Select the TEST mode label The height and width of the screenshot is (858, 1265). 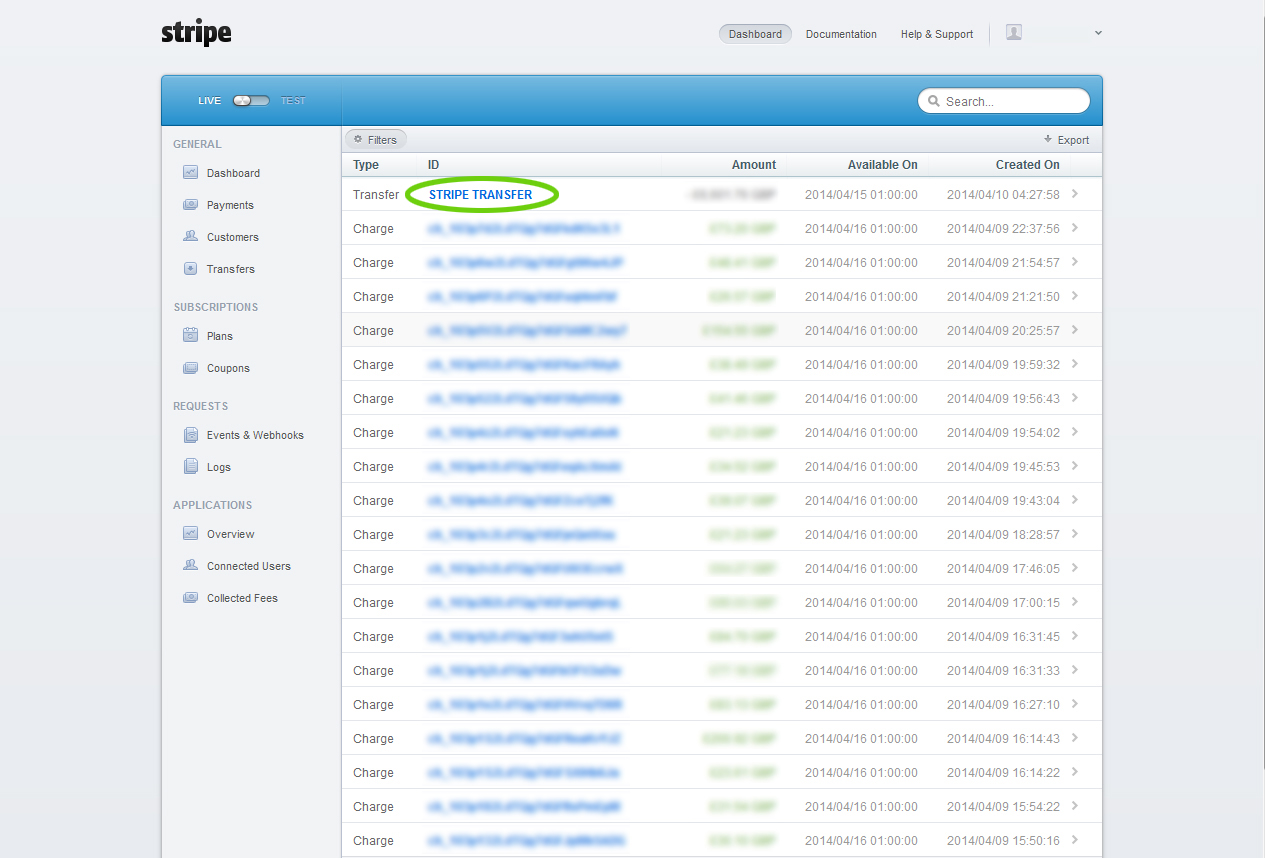pos(293,101)
